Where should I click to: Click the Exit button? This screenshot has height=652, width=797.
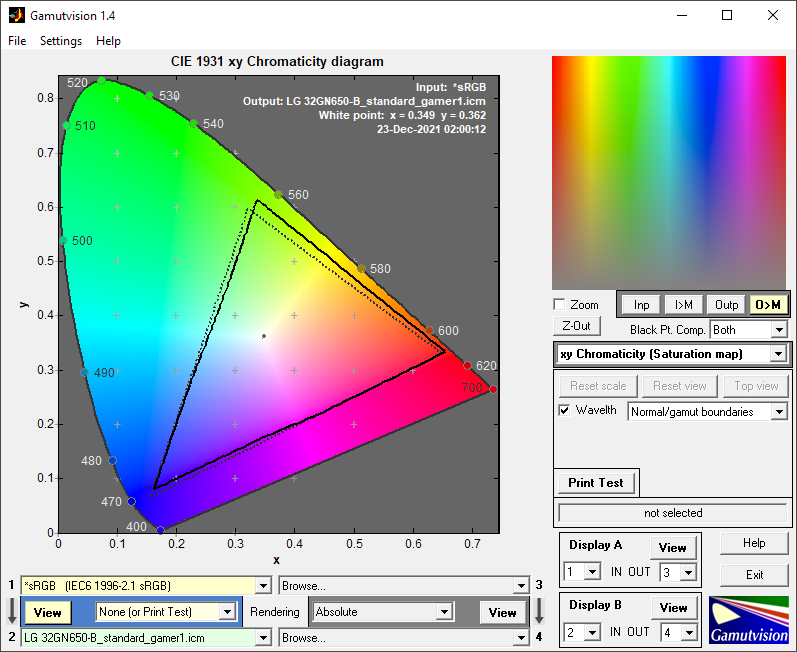[x=755, y=574]
